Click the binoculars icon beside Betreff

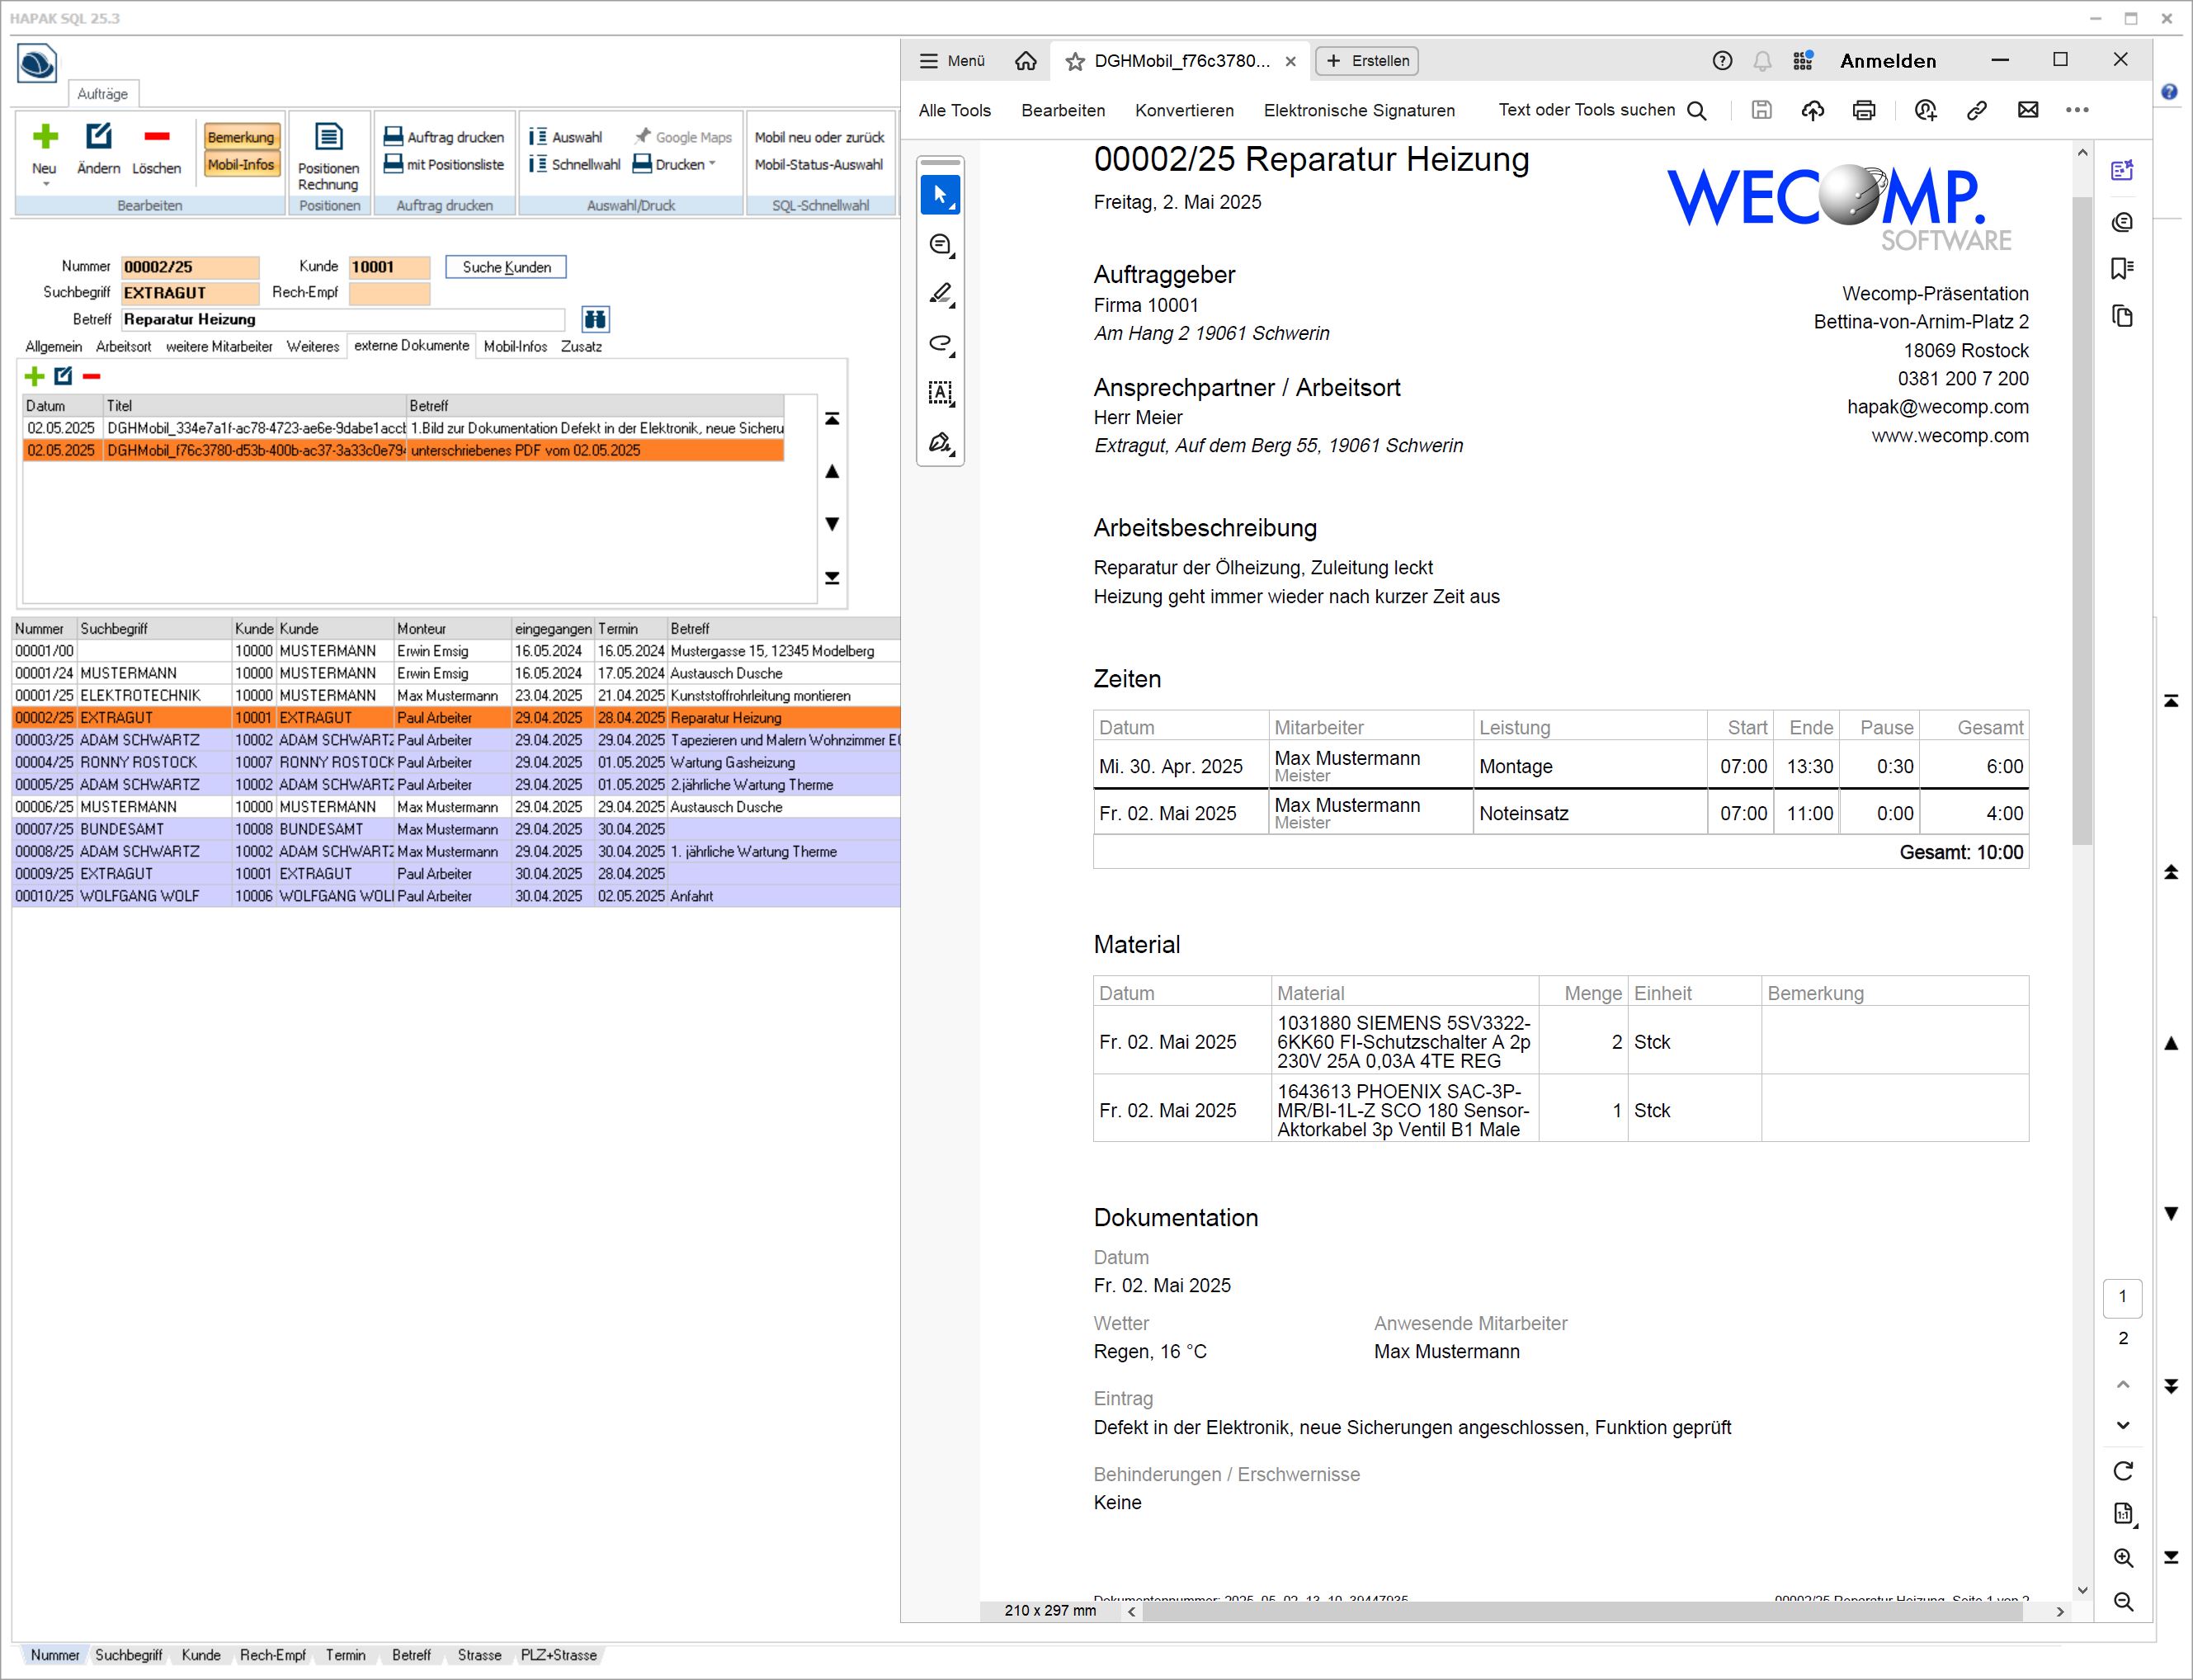pyautogui.click(x=595, y=319)
